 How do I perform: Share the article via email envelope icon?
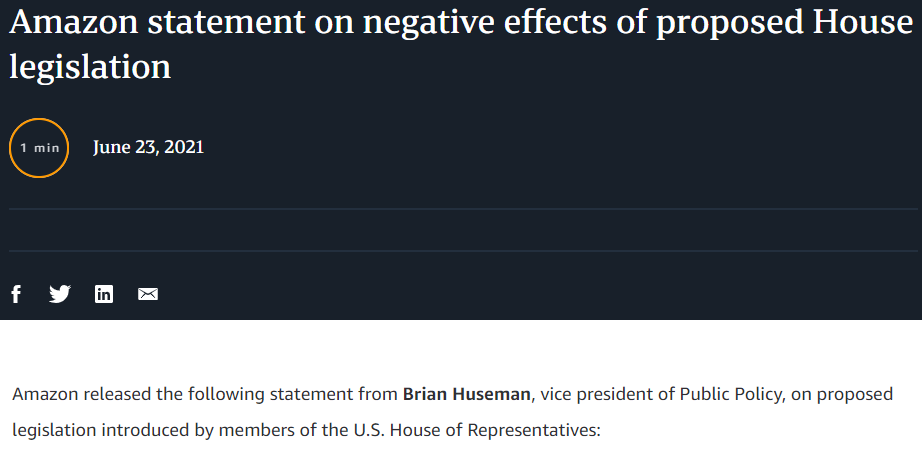[148, 294]
